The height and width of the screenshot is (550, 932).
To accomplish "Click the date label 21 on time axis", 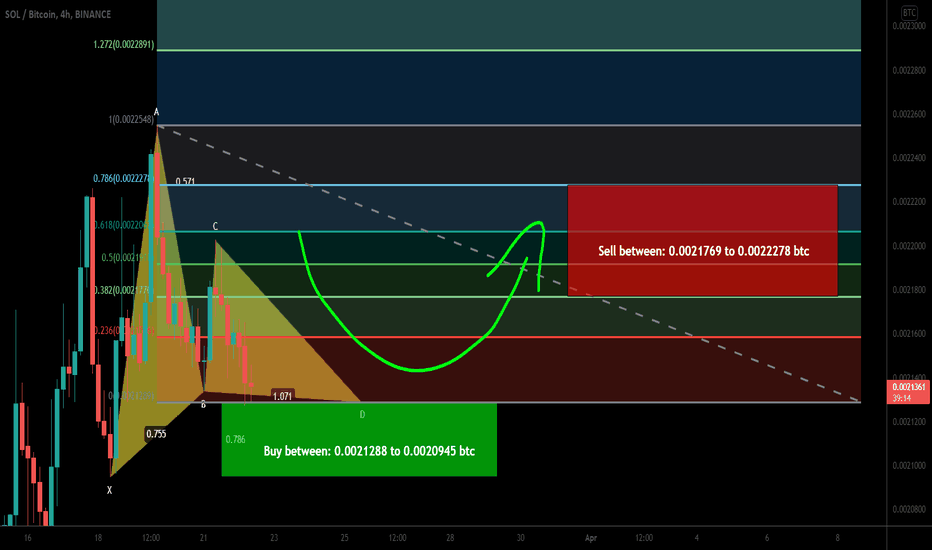I will 203,538.
